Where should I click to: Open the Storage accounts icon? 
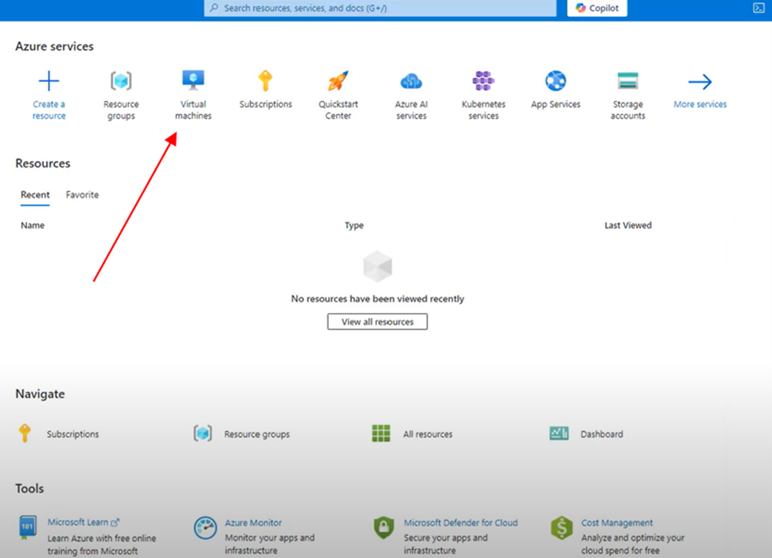(628, 81)
